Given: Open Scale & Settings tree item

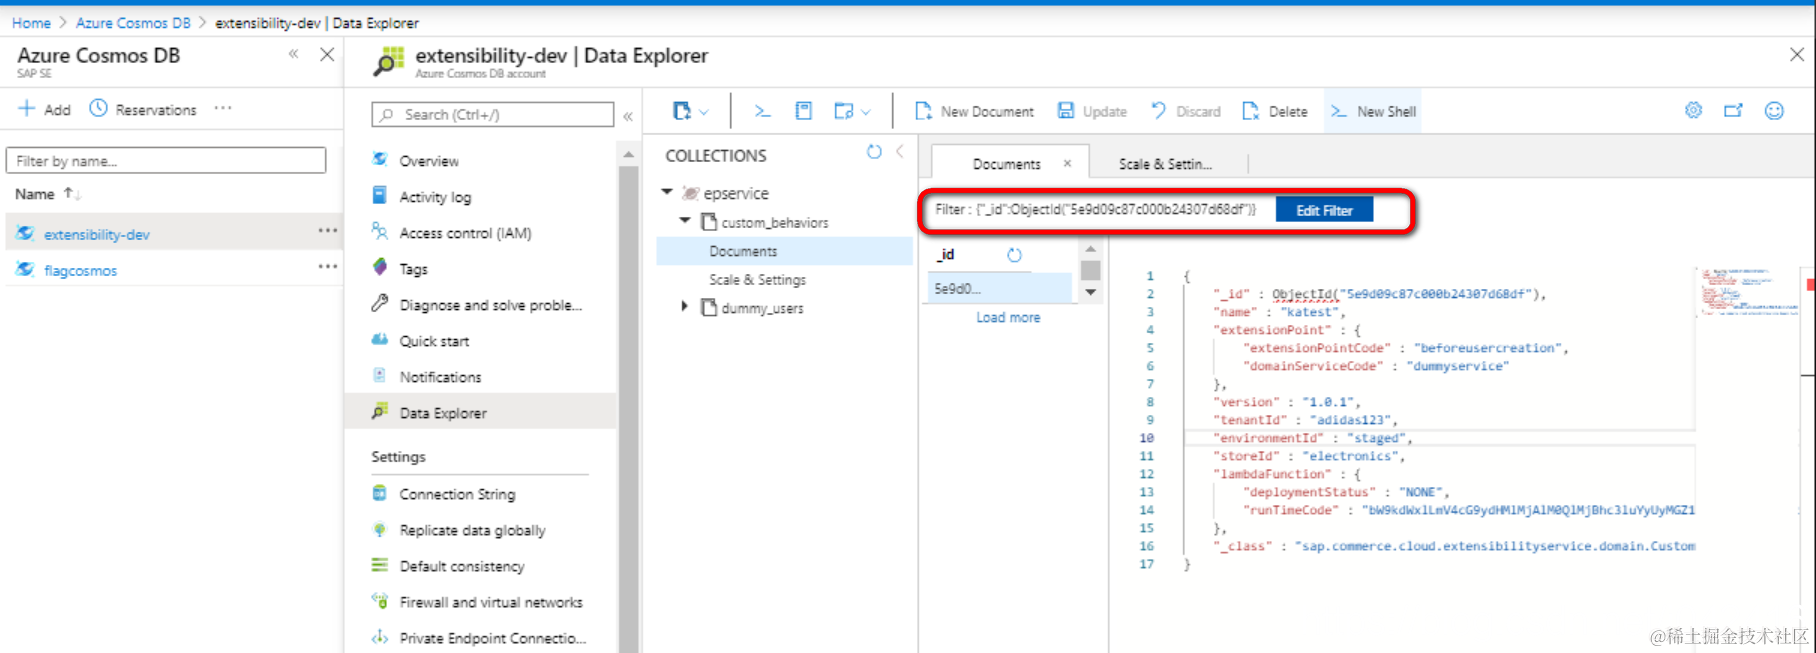Looking at the screenshot, I should (757, 280).
